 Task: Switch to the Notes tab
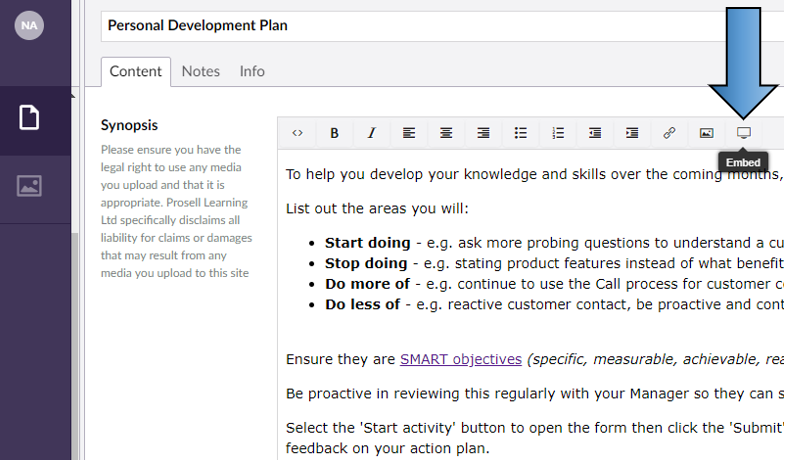tap(201, 72)
